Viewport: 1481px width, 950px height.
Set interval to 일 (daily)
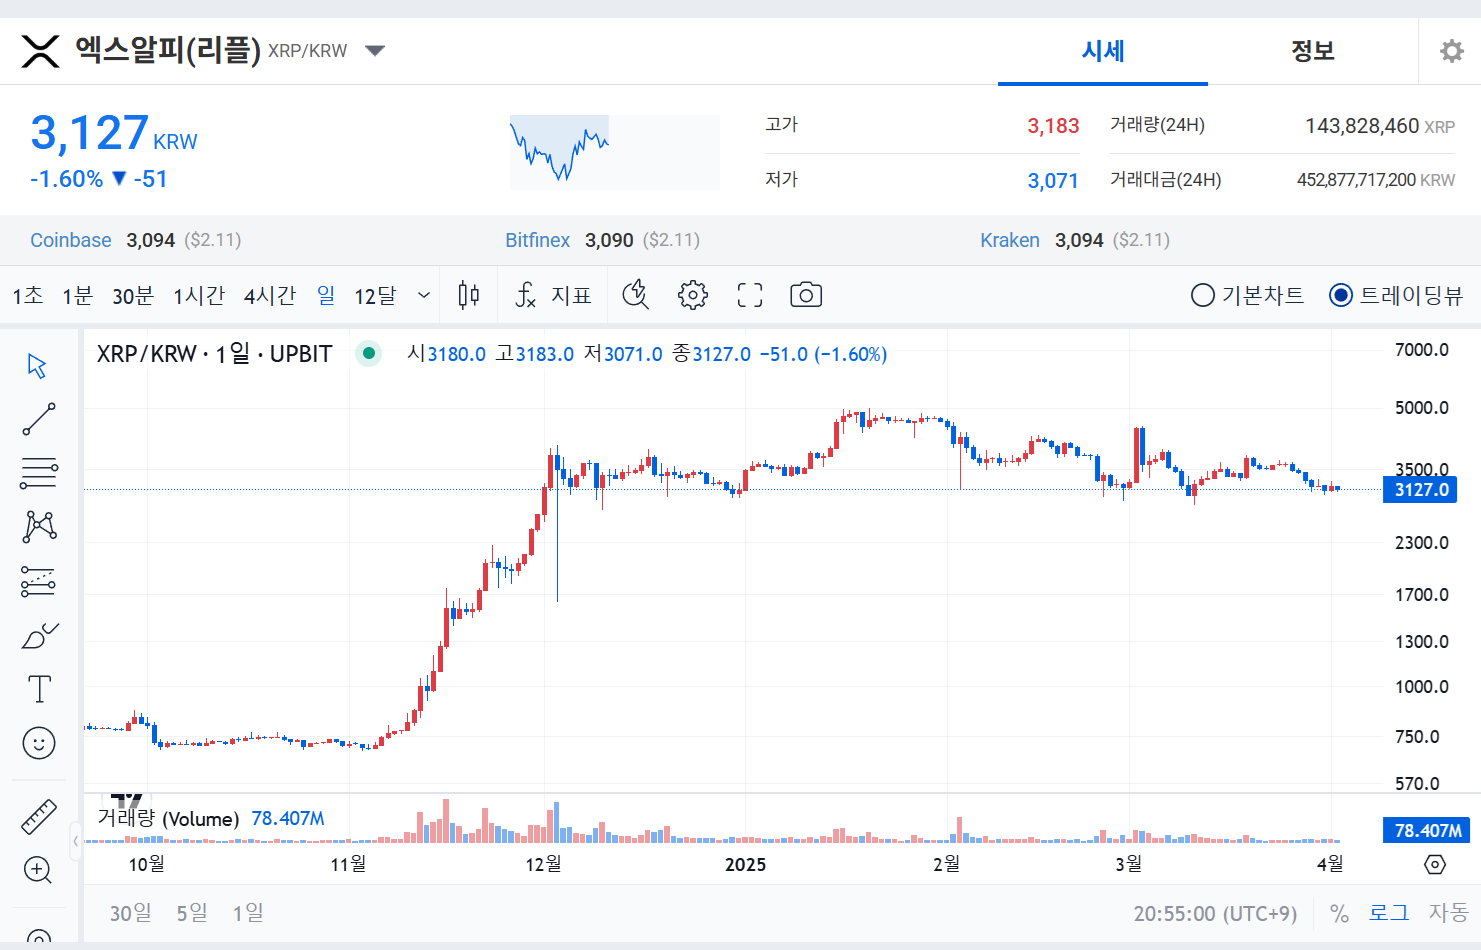tap(326, 295)
